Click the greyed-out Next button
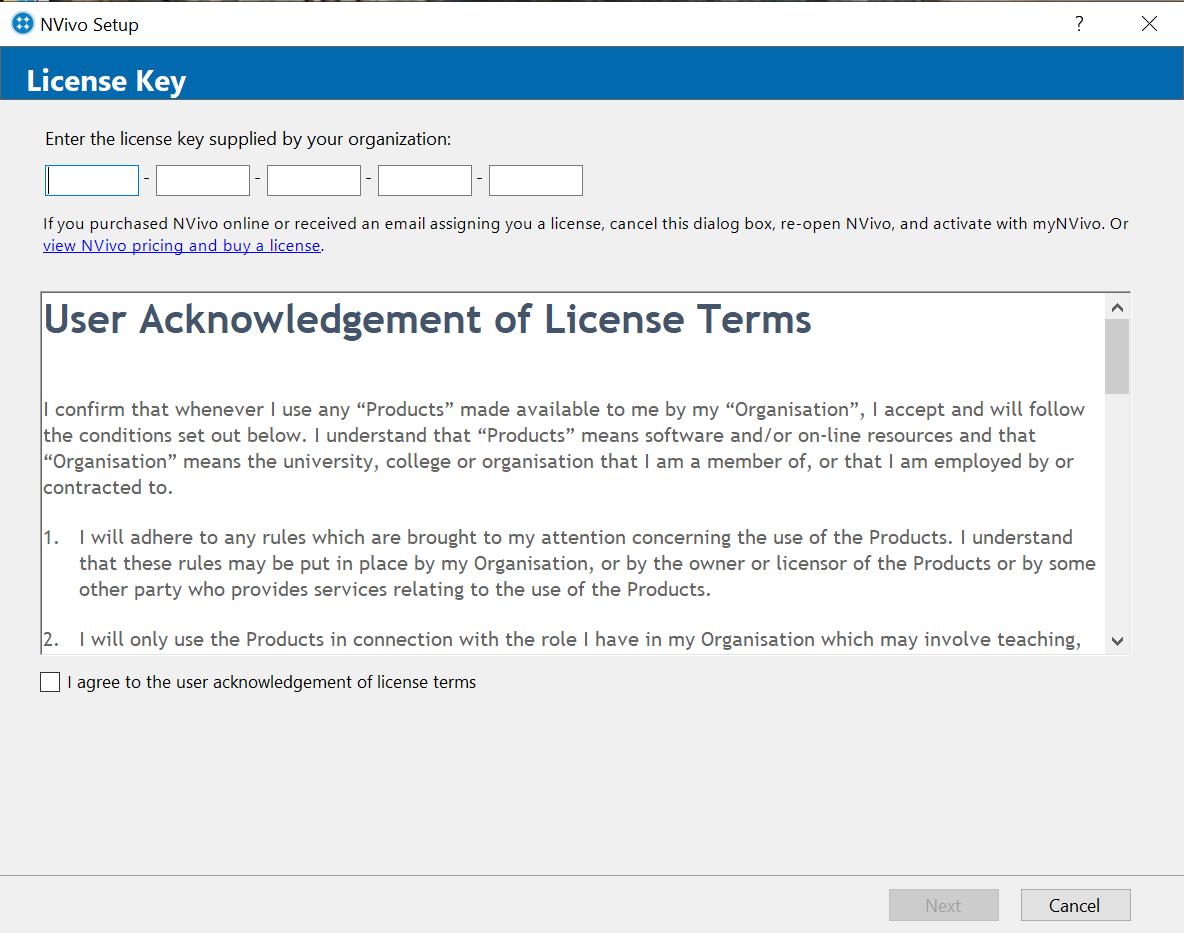 point(943,905)
